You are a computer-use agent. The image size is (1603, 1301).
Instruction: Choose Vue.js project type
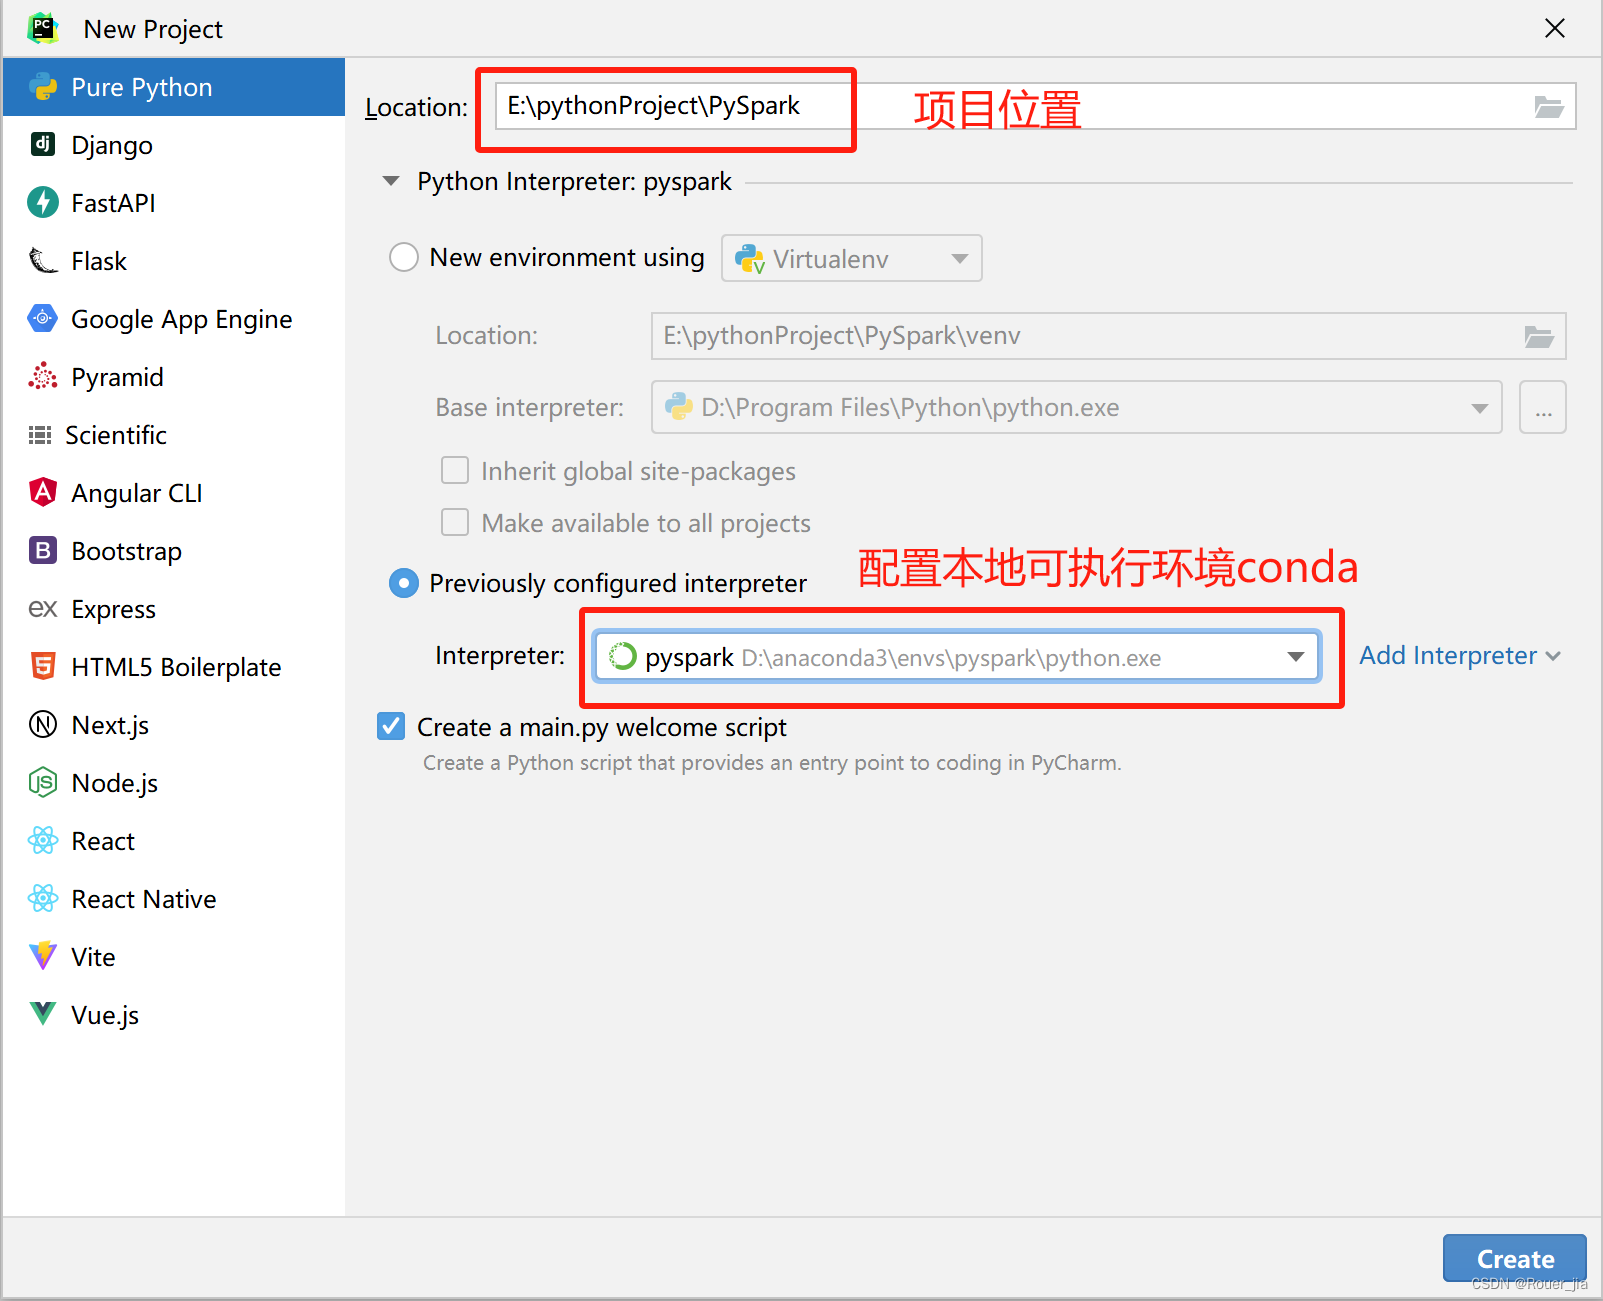[x=174, y=1015]
